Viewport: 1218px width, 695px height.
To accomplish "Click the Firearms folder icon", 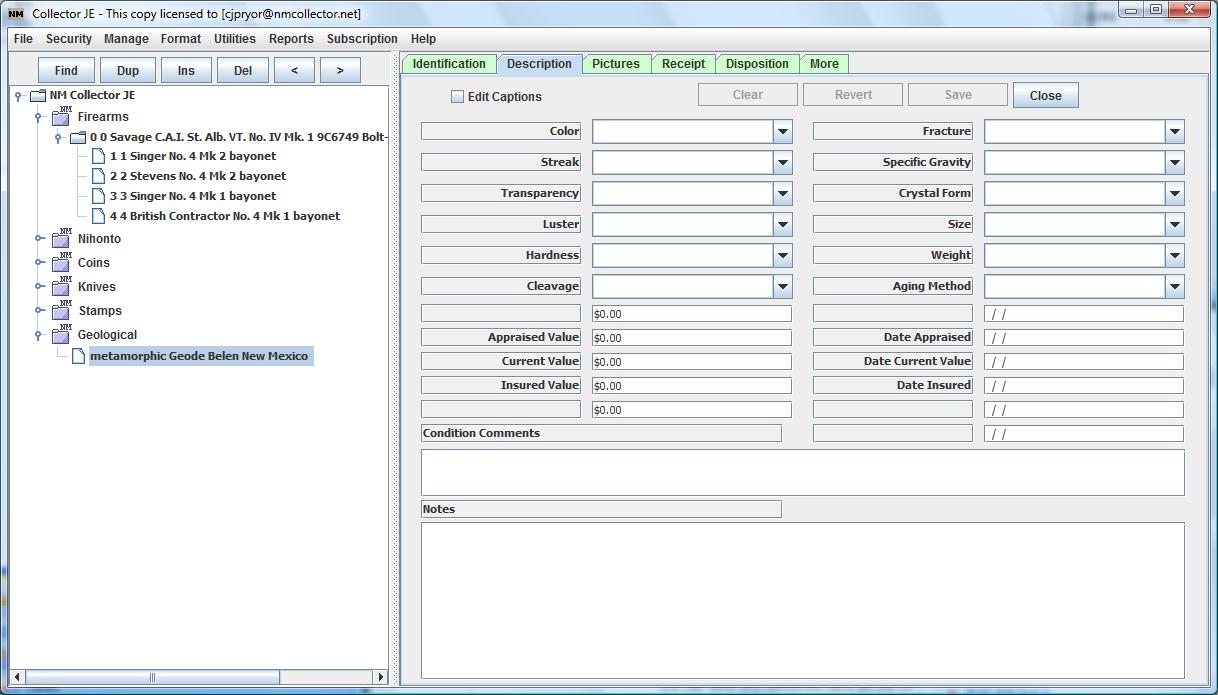I will tap(61, 117).
